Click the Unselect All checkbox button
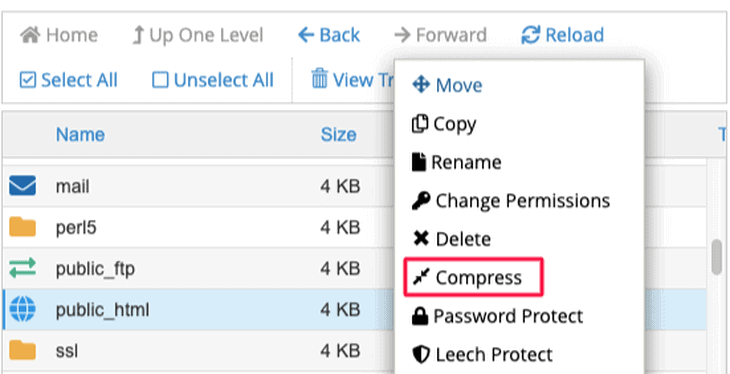Image resolution: width=730 pixels, height=374 pixels. click(213, 80)
